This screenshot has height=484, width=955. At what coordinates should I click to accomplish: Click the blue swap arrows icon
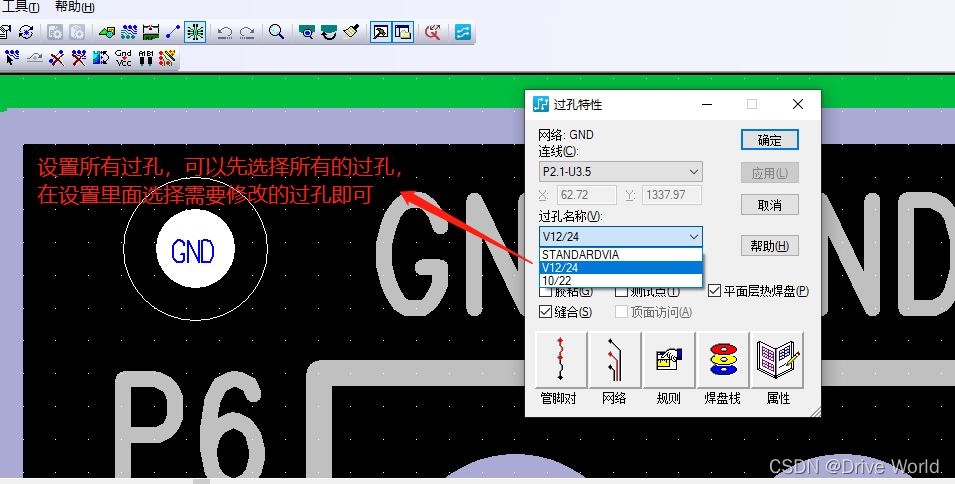click(100, 58)
